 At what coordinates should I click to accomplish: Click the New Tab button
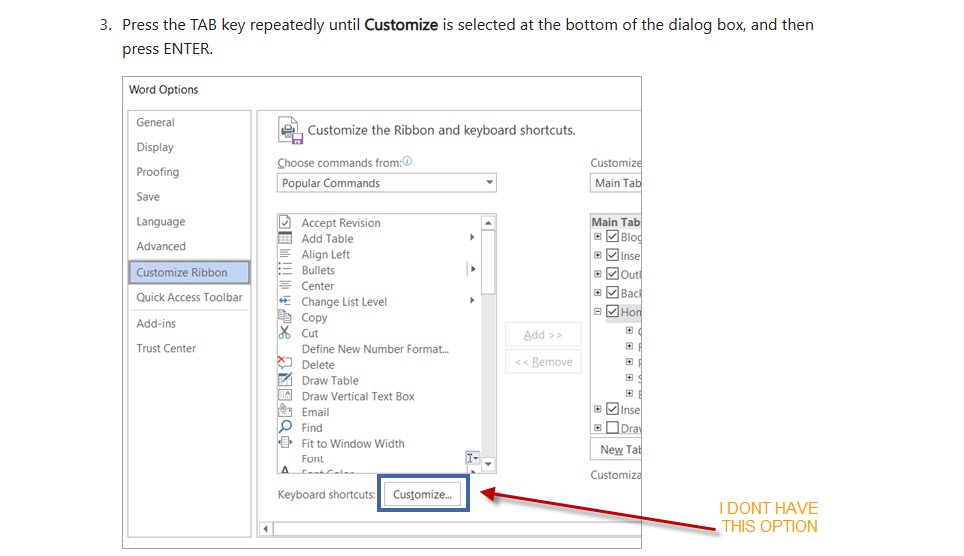pos(616,450)
